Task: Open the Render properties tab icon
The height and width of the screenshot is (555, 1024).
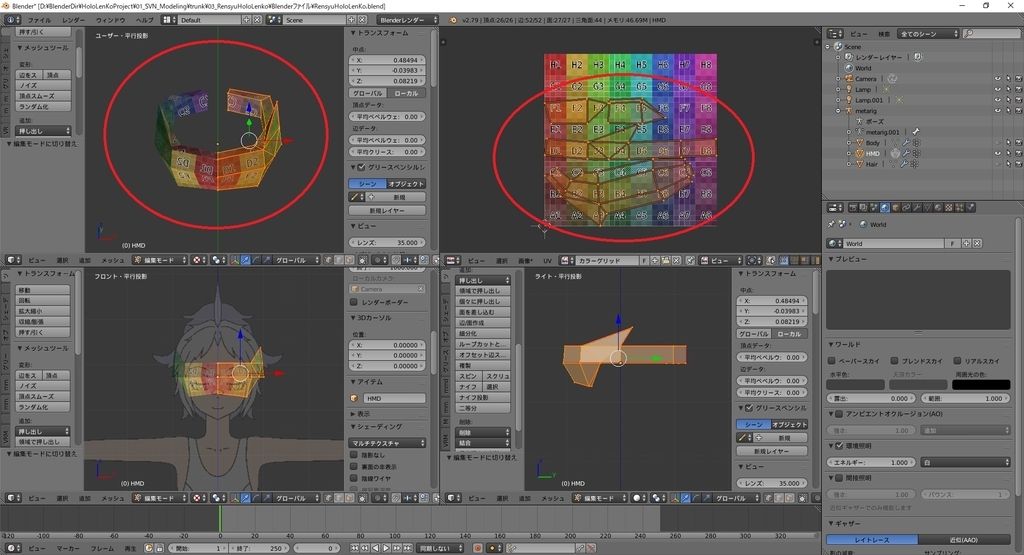Action: [x=853, y=208]
